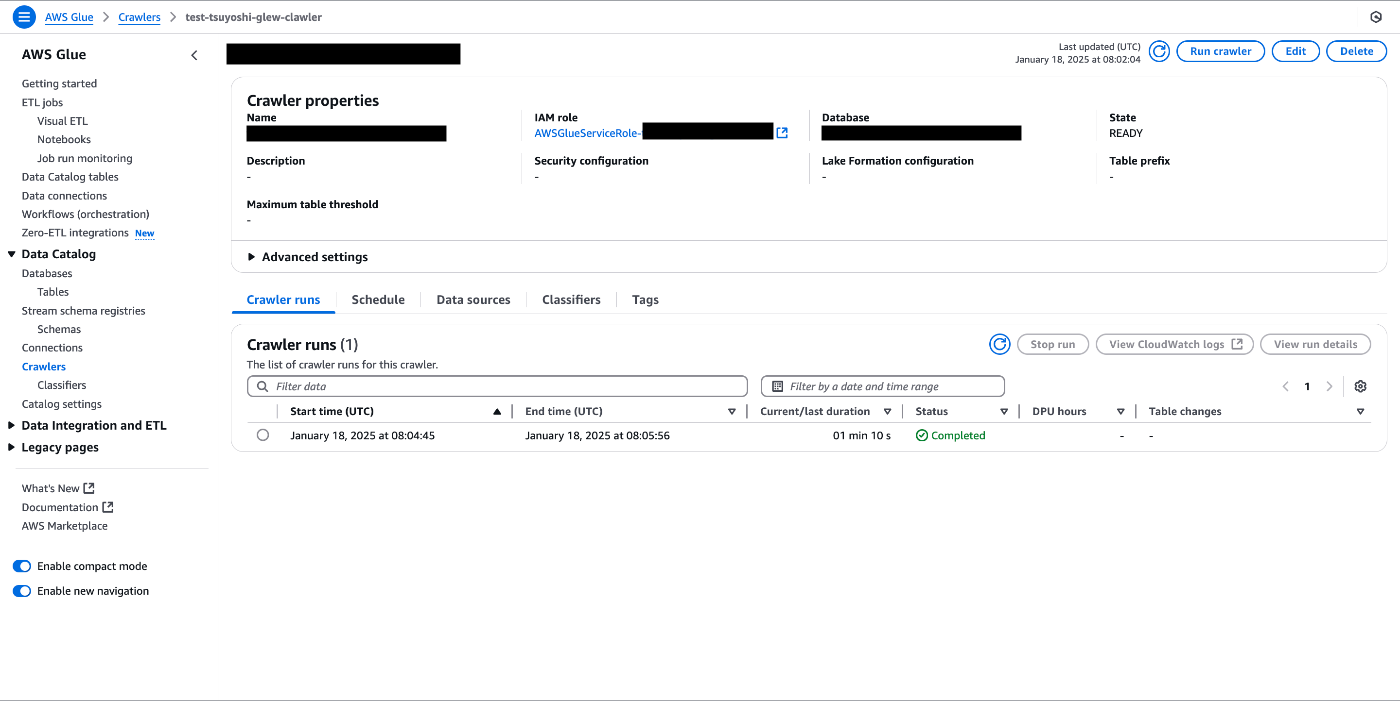Click the Stop run button

[1052, 344]
